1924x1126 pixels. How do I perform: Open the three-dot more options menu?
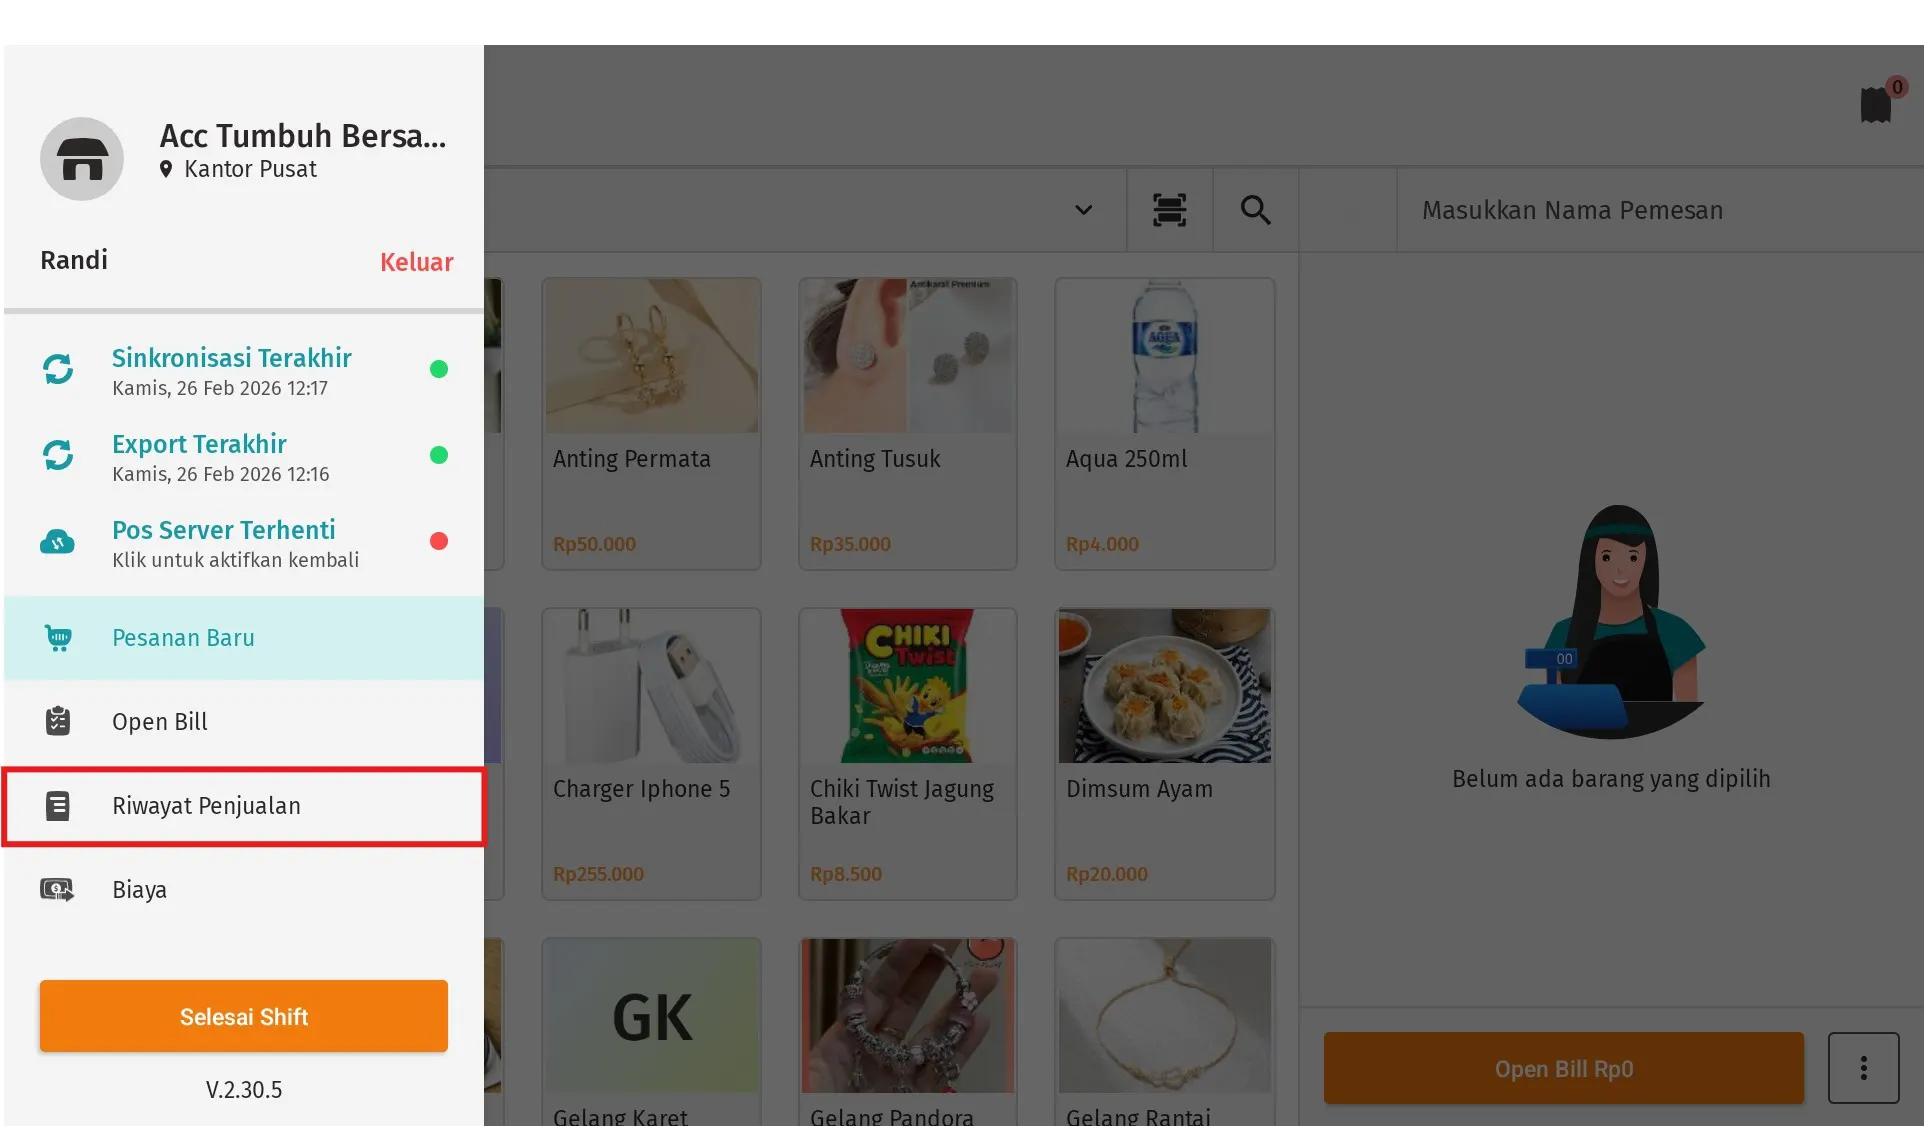(x=1863, y=1068)
